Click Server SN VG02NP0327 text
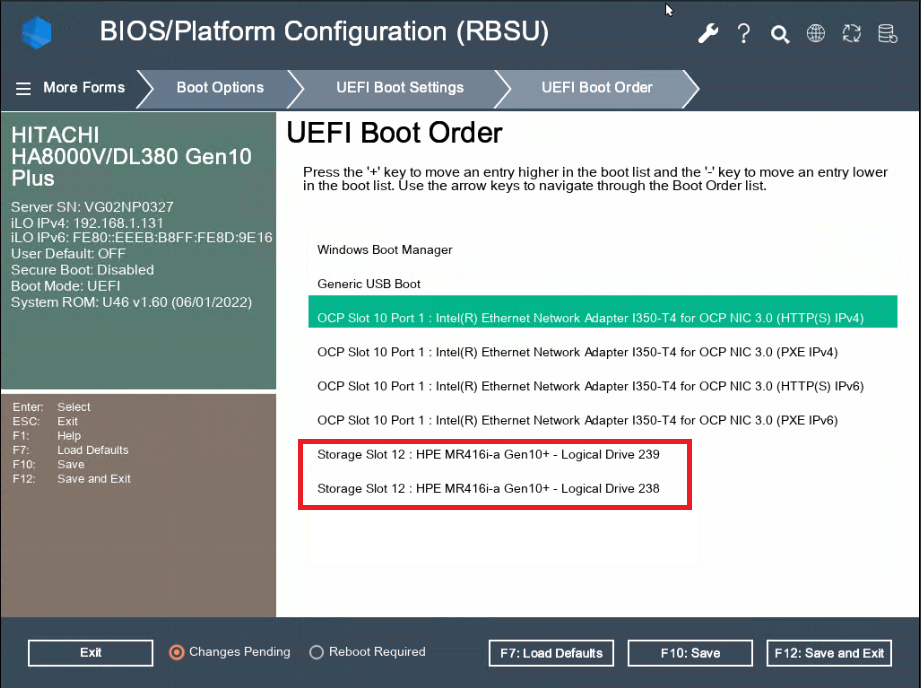 tap(92, 207)
